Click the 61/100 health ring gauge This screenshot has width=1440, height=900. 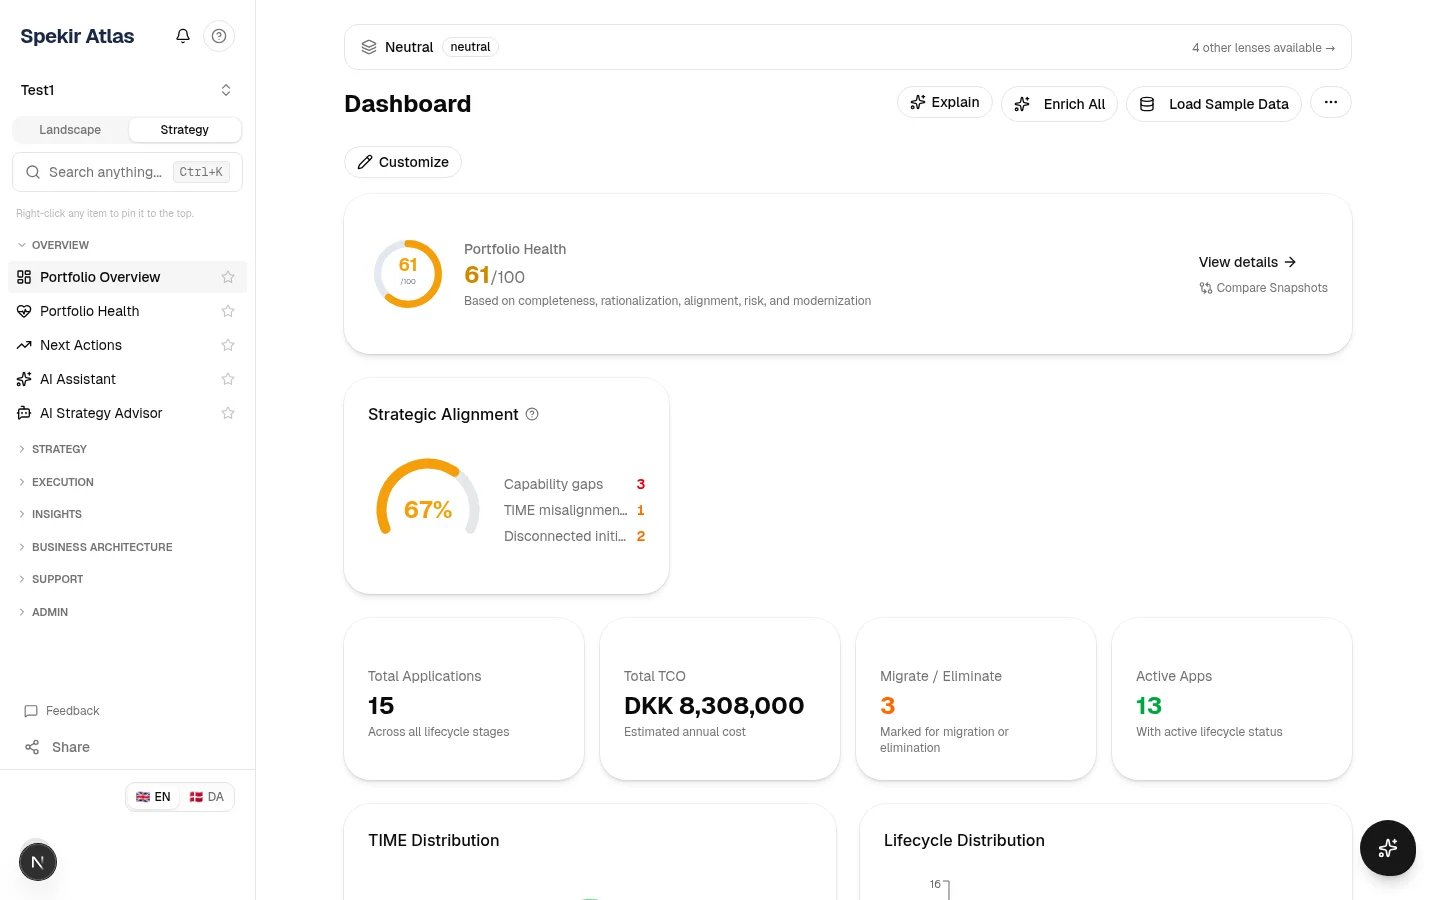408,274
